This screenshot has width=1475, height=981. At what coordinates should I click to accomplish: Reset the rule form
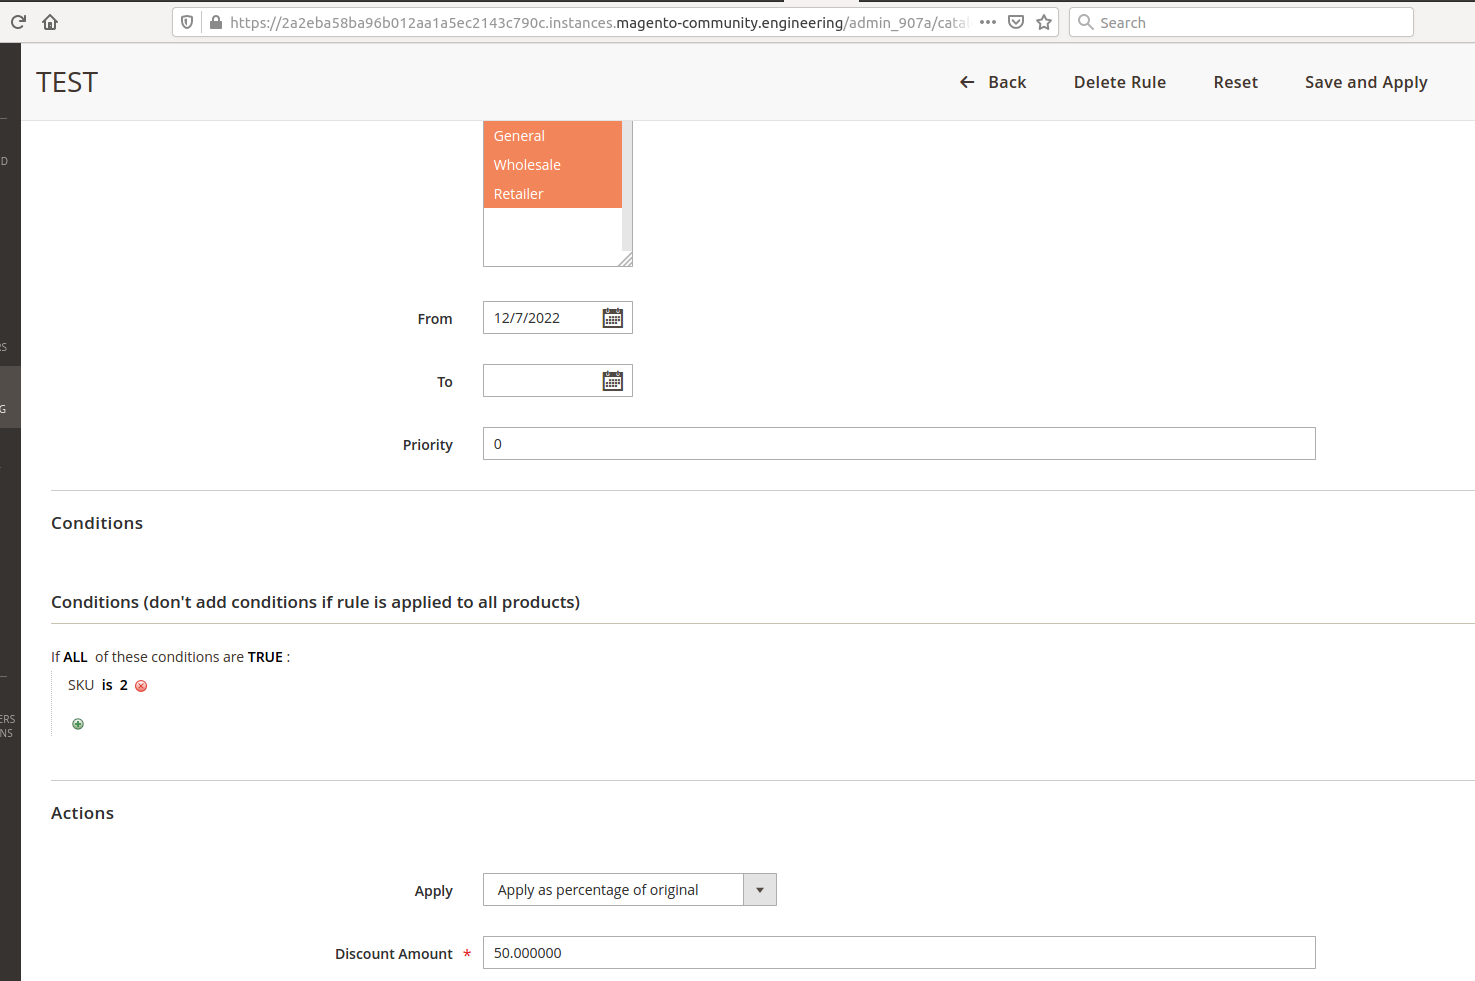pyautogui.click(x=1235, y=82)
